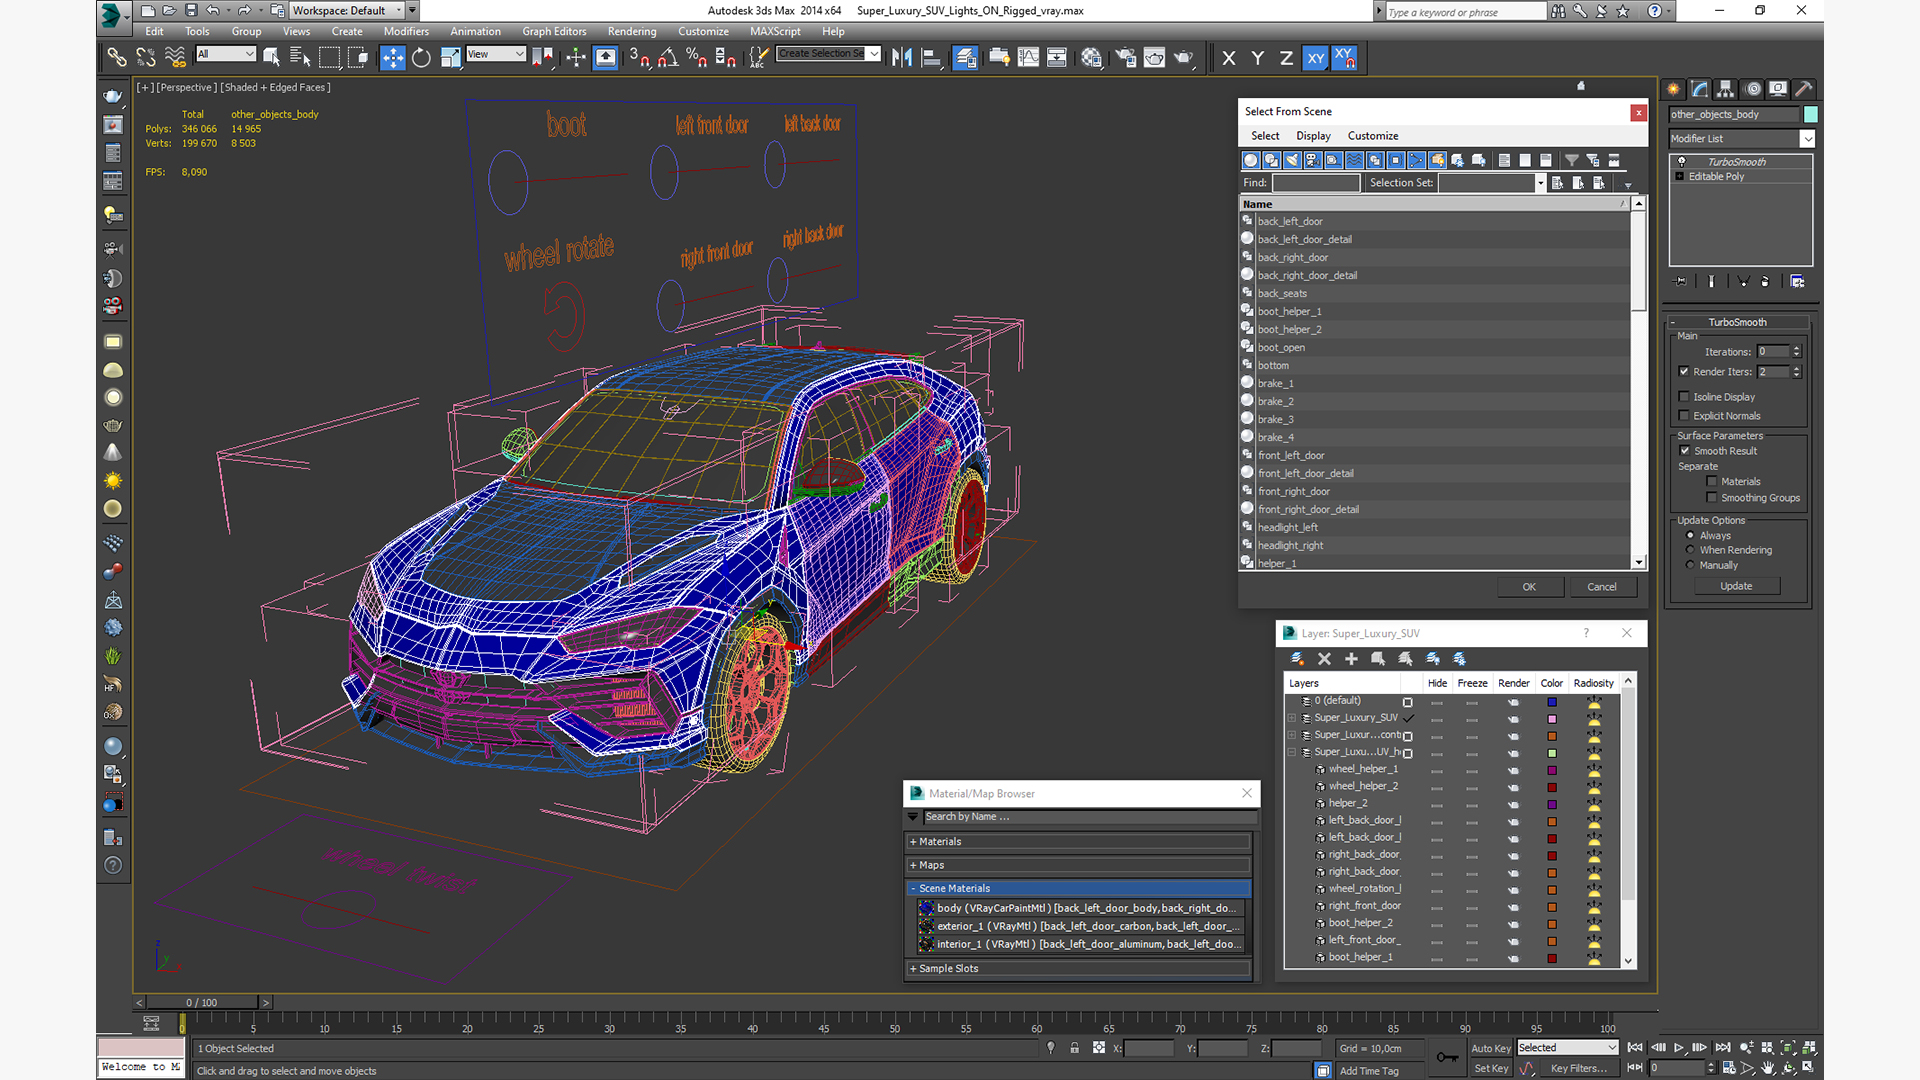The width and height of the screenshot is (1920, 1080).
Task: Click the Set Key button
Action: 1490,1068
